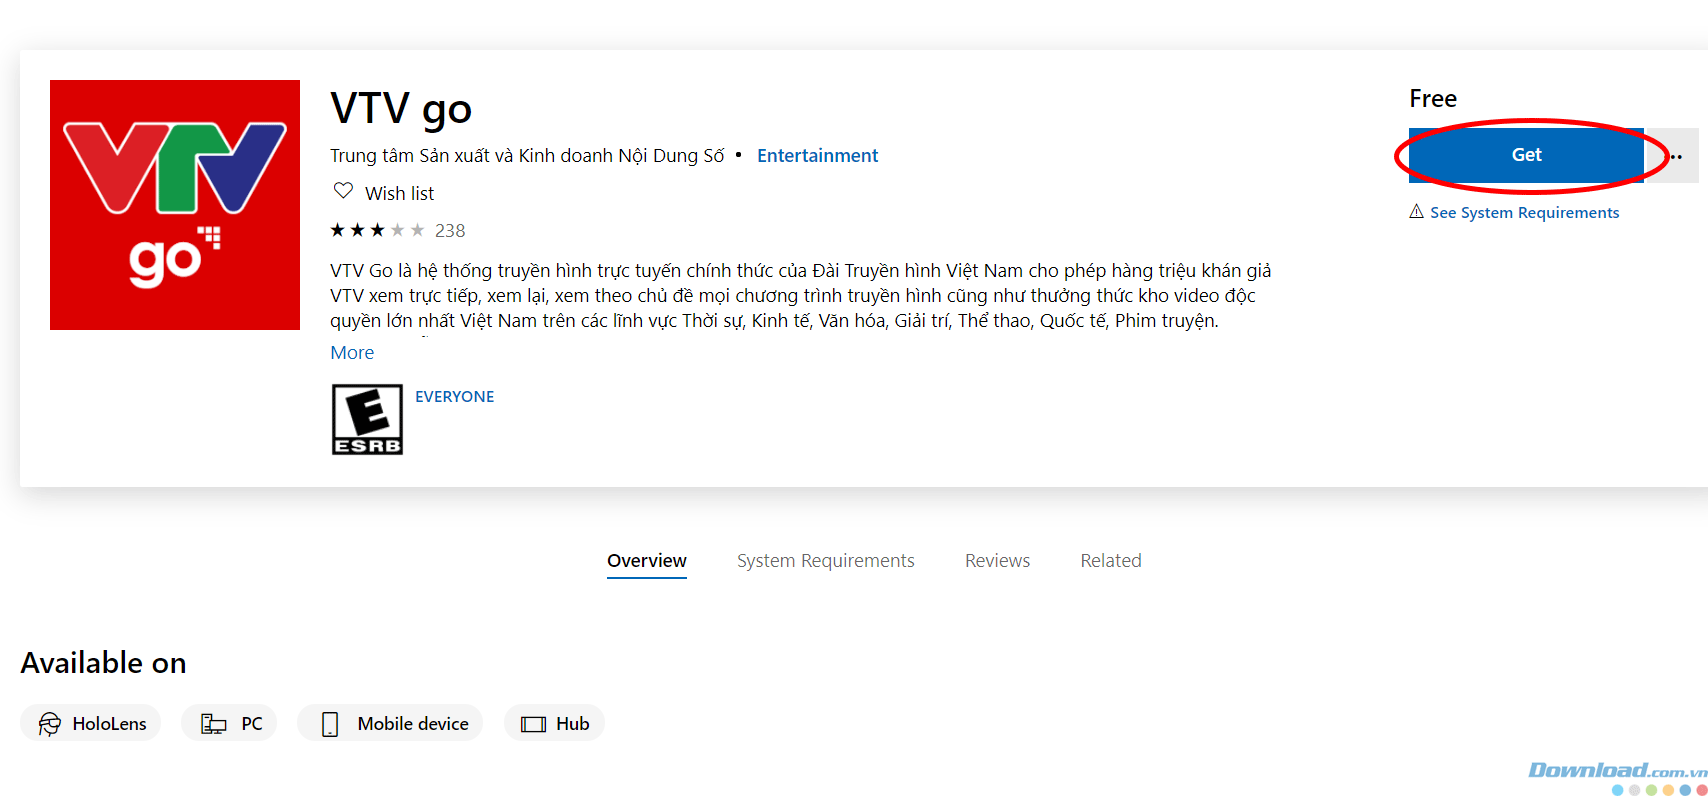1708x796 pixels.
Task: Toggle Wish list for VTV go
Action: (x=384, y=192)
